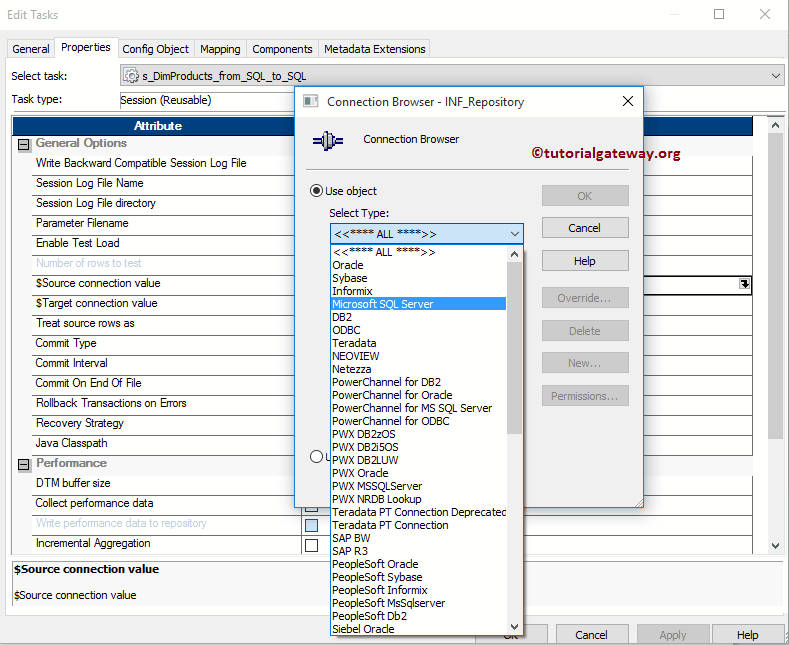Viewport: 789px width, 645px height.
Task: Select Teradata PT Connection Deprecated
Action: [419, 512]
